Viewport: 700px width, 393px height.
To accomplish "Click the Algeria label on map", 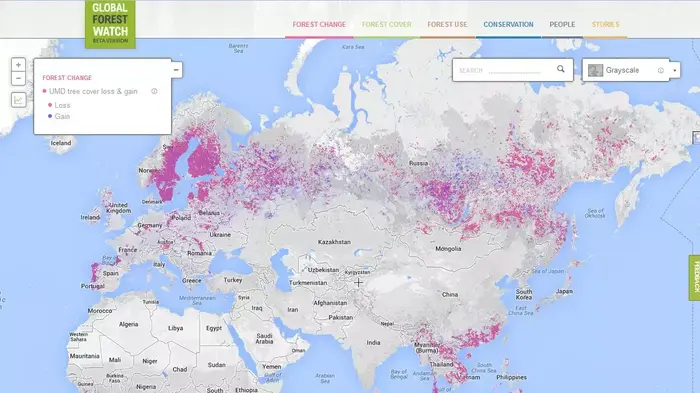I will (x=129, y=324).
